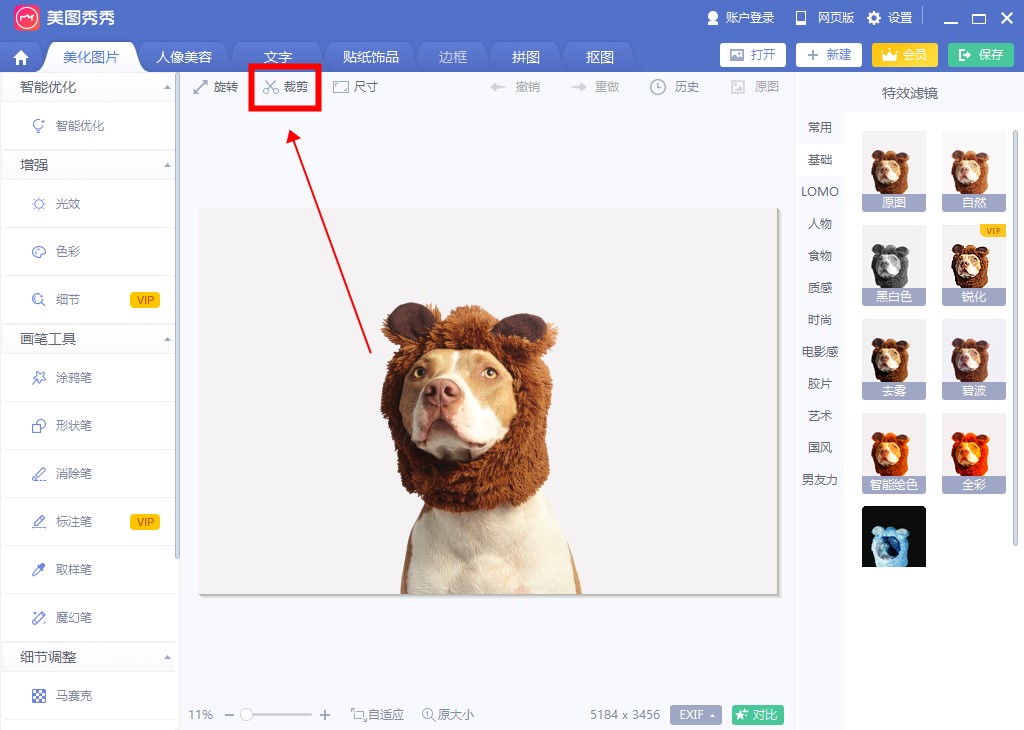Open the EXIF dropdown

[696, 715]
